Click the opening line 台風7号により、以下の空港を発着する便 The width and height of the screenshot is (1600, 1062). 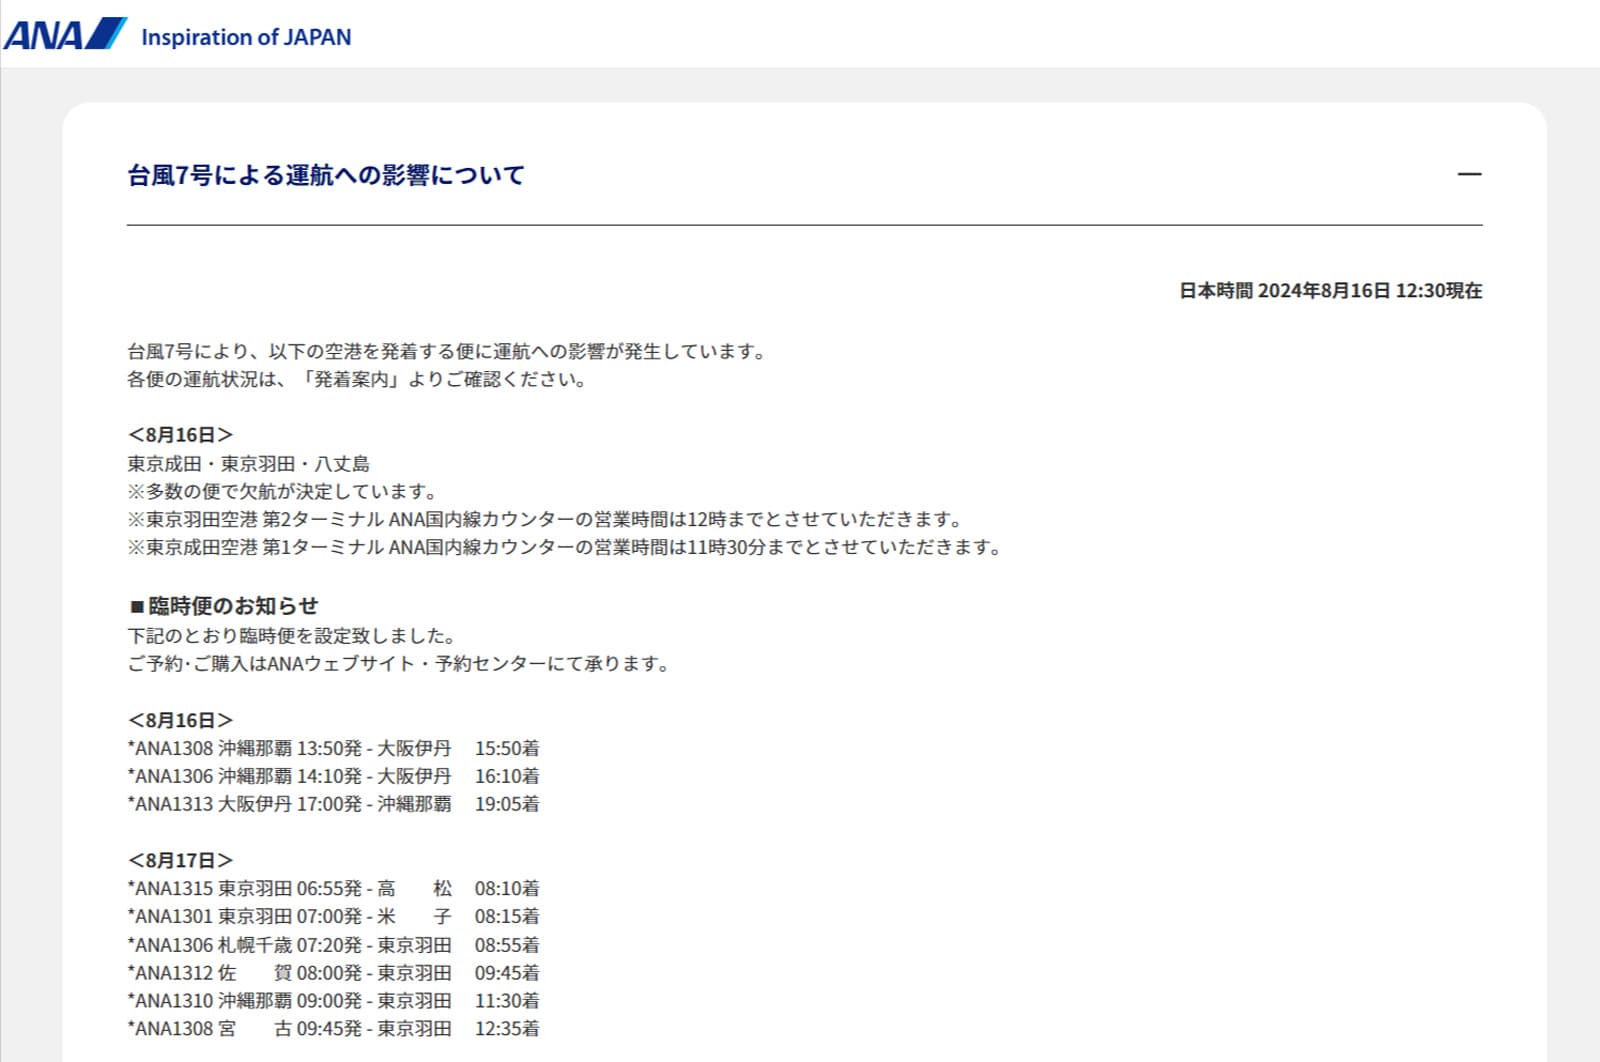point(448,352)
